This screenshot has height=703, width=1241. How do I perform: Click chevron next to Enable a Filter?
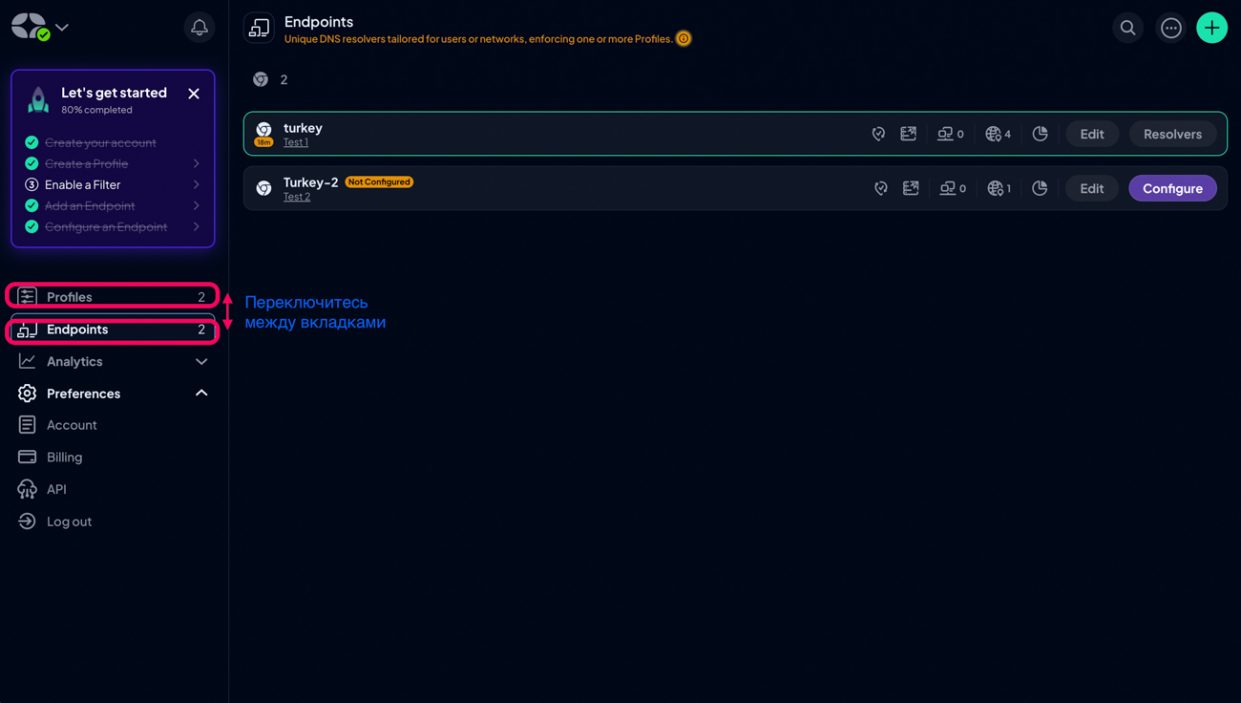[196, 184]
